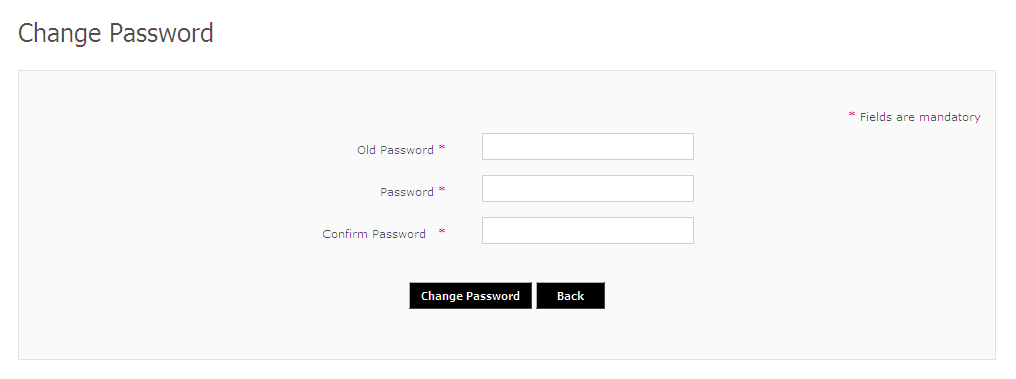The height and width of the screenshot is (379, 1016).
Task: Click the Password label beside middle field
Action: tap(407, 192)
